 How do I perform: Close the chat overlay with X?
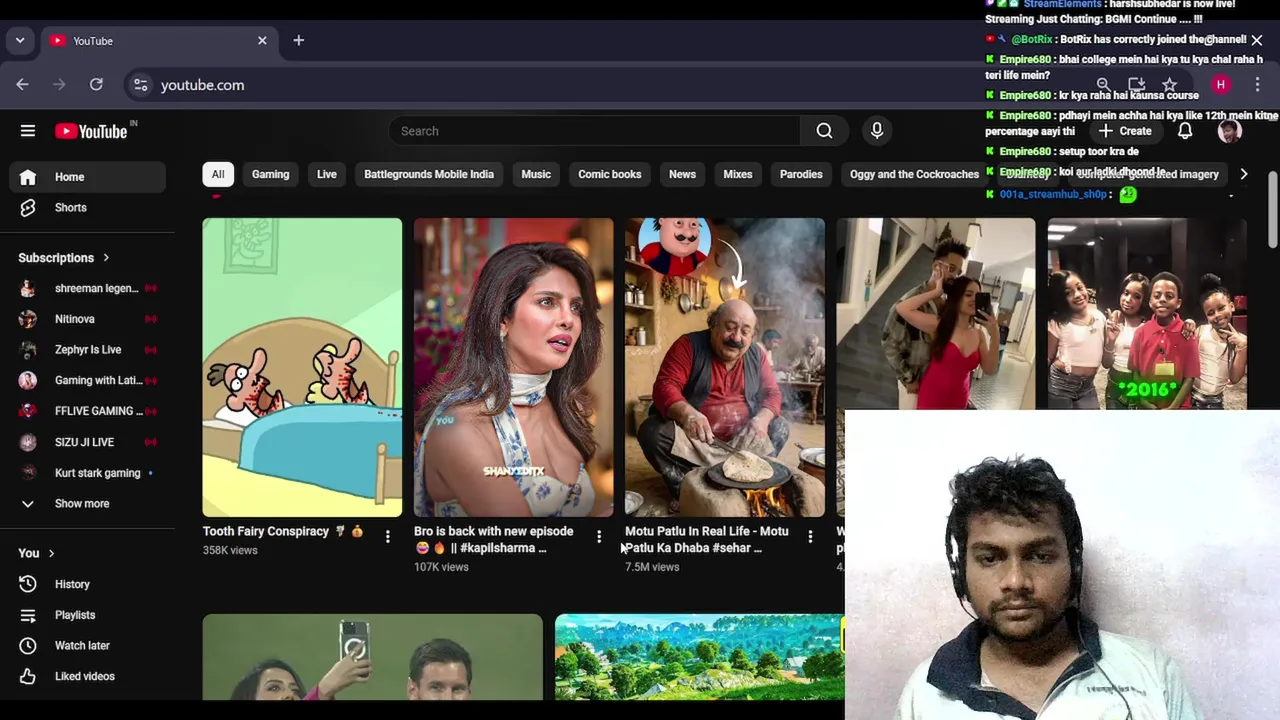(x=1257, y=40)
